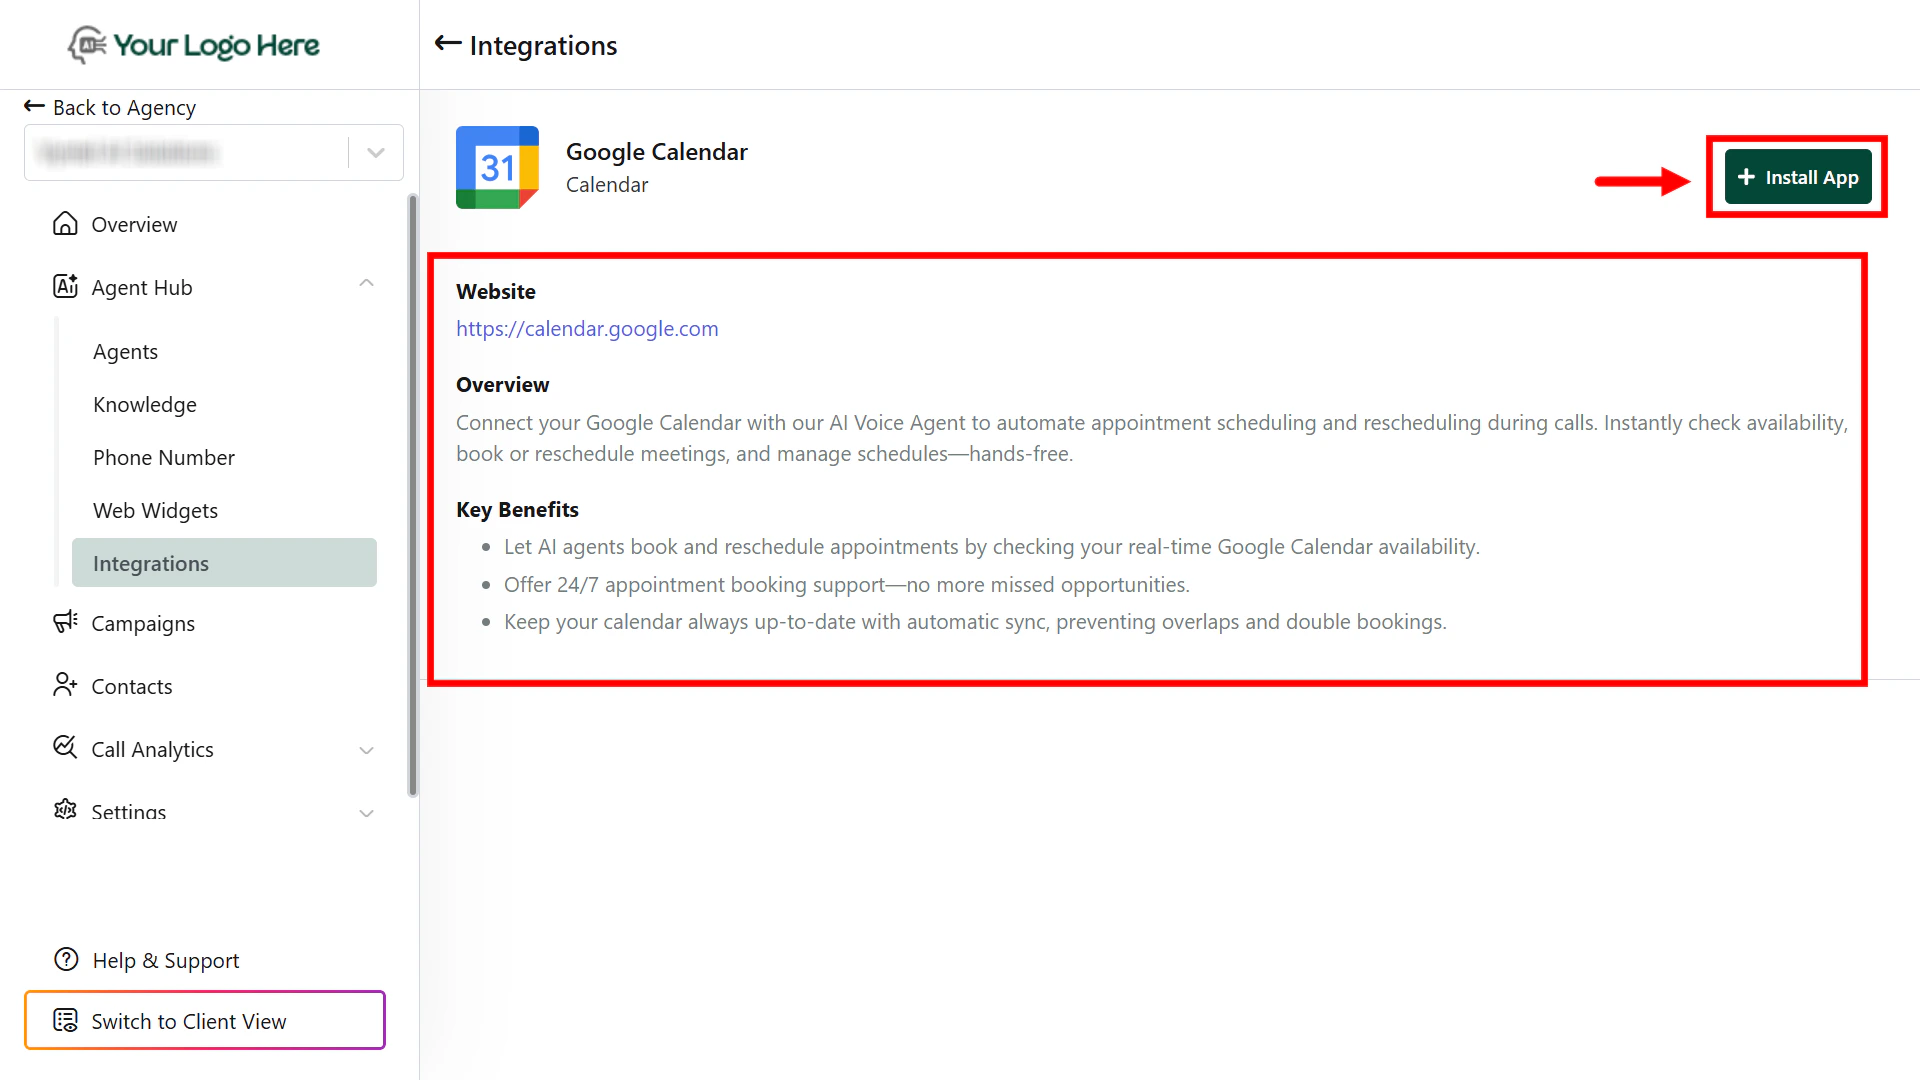Viewport: 1920px width, 1080px height.
Task: Click the Call Analytics icon
Action: [65, 748]
